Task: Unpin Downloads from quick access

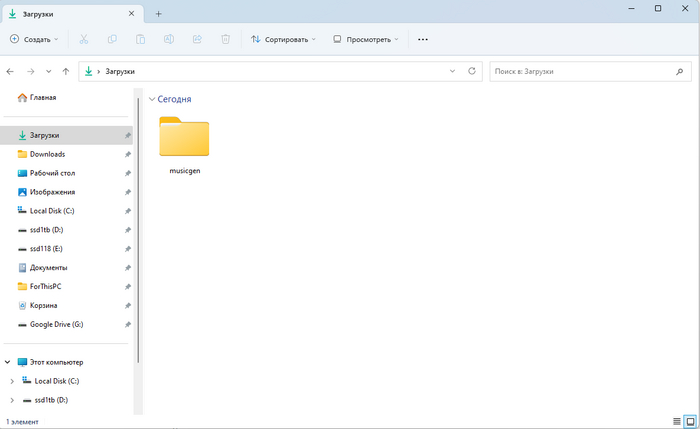Action: point(127,154)
